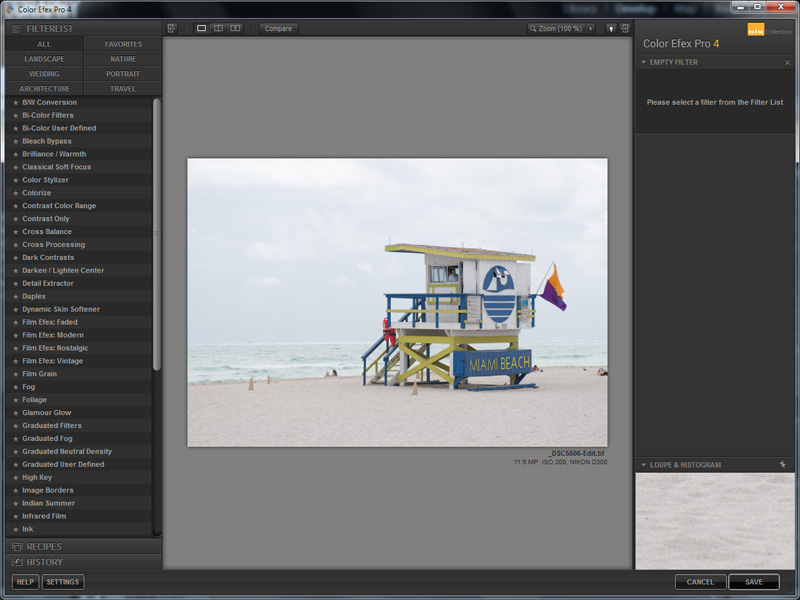The width and height of the screenshot is (800, 600).
Task: Click the star next to Fog
Action: [x=16, y=387]
